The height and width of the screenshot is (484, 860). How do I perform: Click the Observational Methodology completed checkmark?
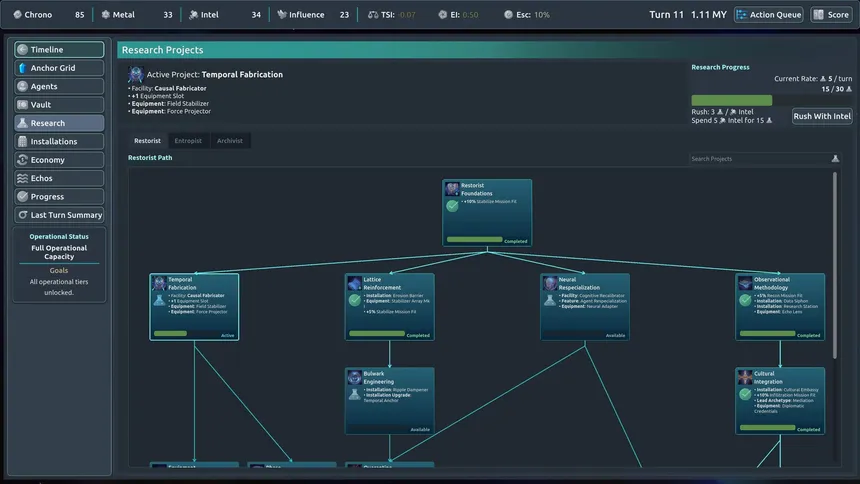tap(745, 300)
